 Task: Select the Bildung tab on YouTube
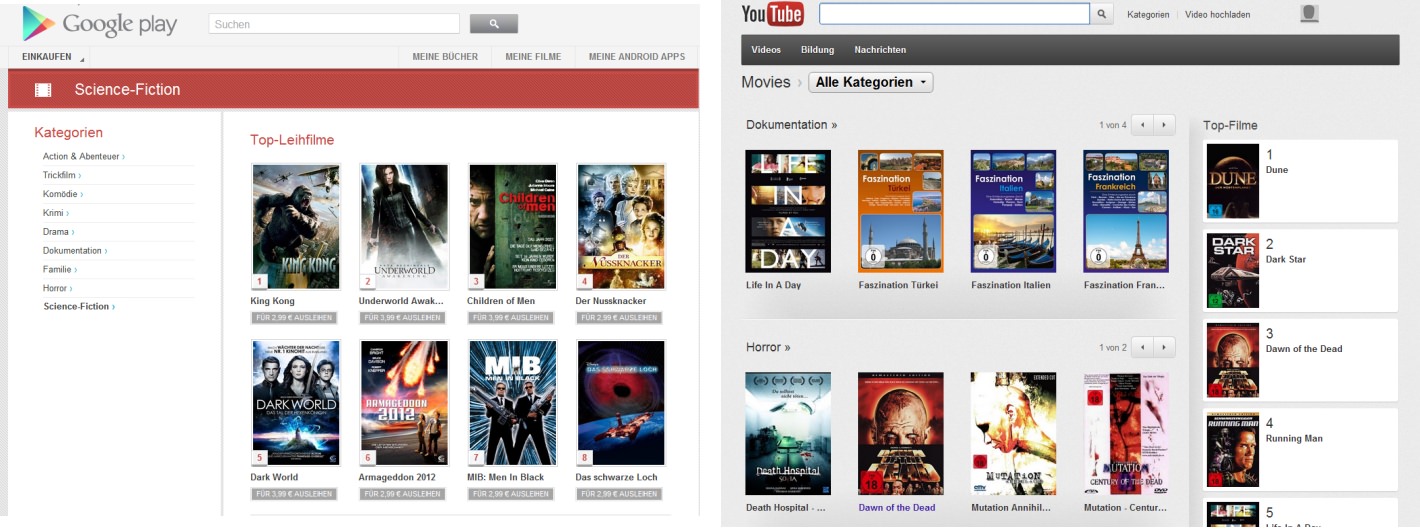point(817,50)
